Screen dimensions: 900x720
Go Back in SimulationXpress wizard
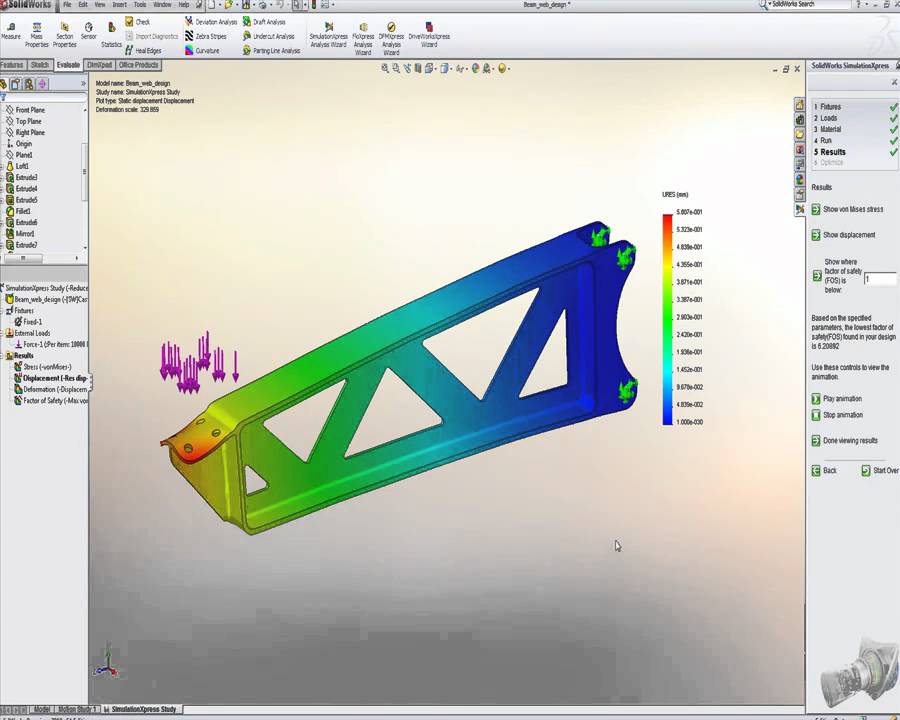coord(824,470)
